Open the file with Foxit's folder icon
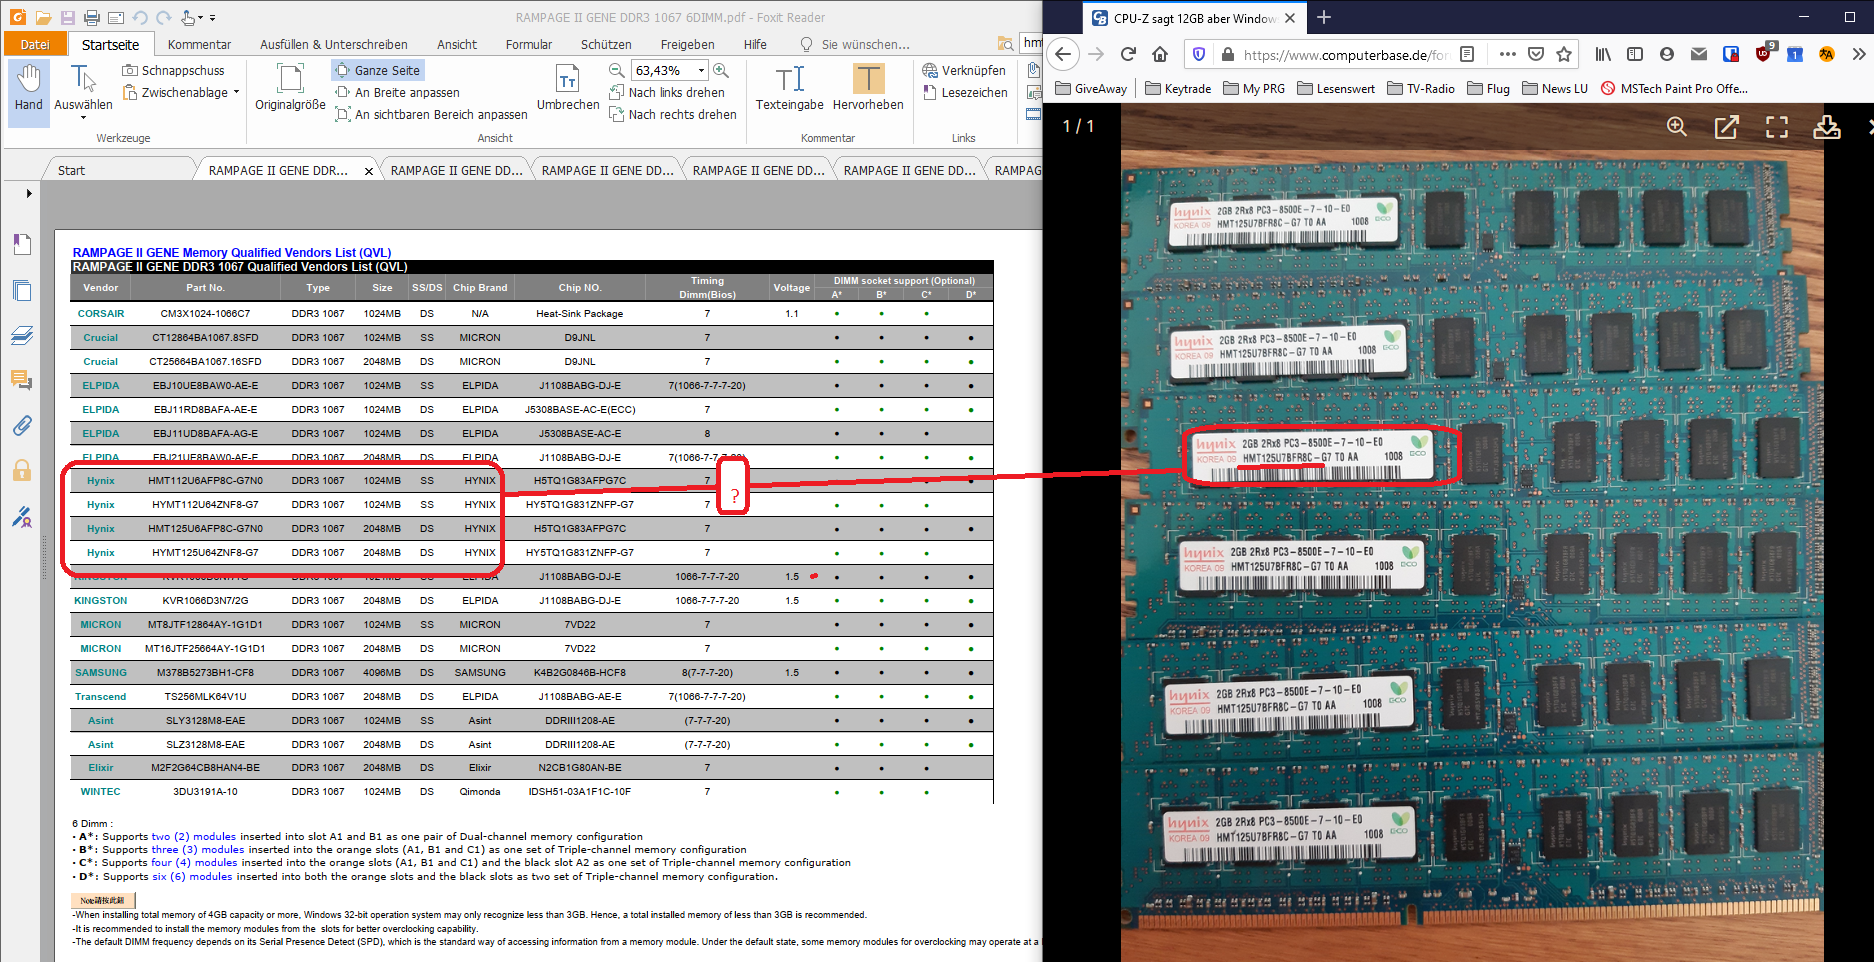Viewport: 1874px width, 962px height. click(x=43, y=17)
